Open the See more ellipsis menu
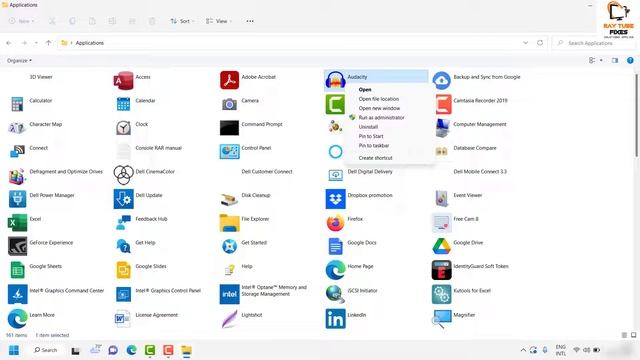The height and width of the screenshot is (360, 640). coord(250,21)
